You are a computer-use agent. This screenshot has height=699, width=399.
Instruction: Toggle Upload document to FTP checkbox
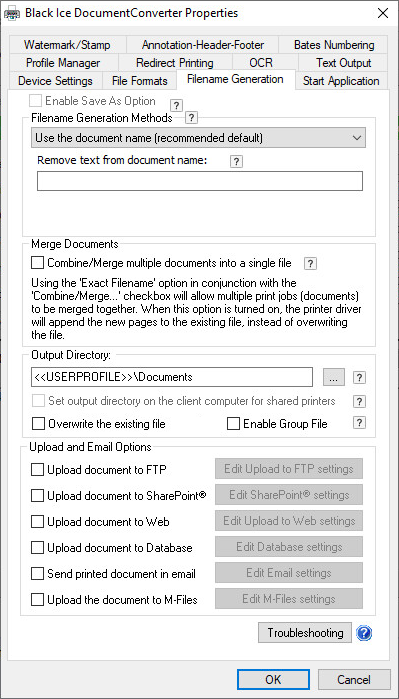(38, 469)
